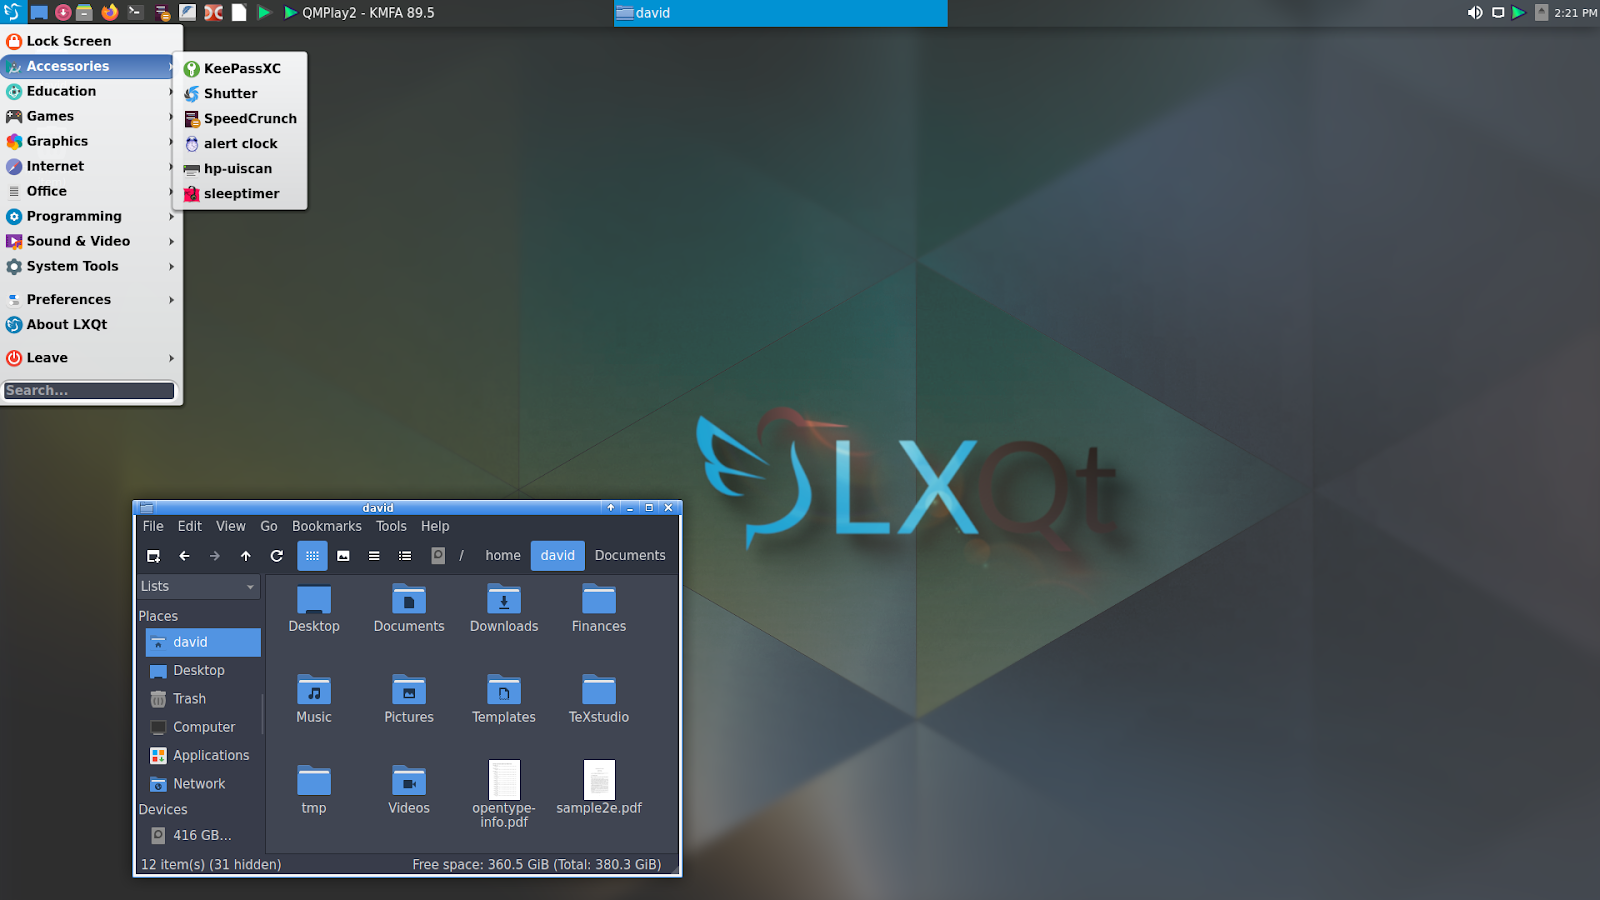Click the panel clock showing 2:21 PM
This screenshot has height=900, width=1600.
point(1576,13)
